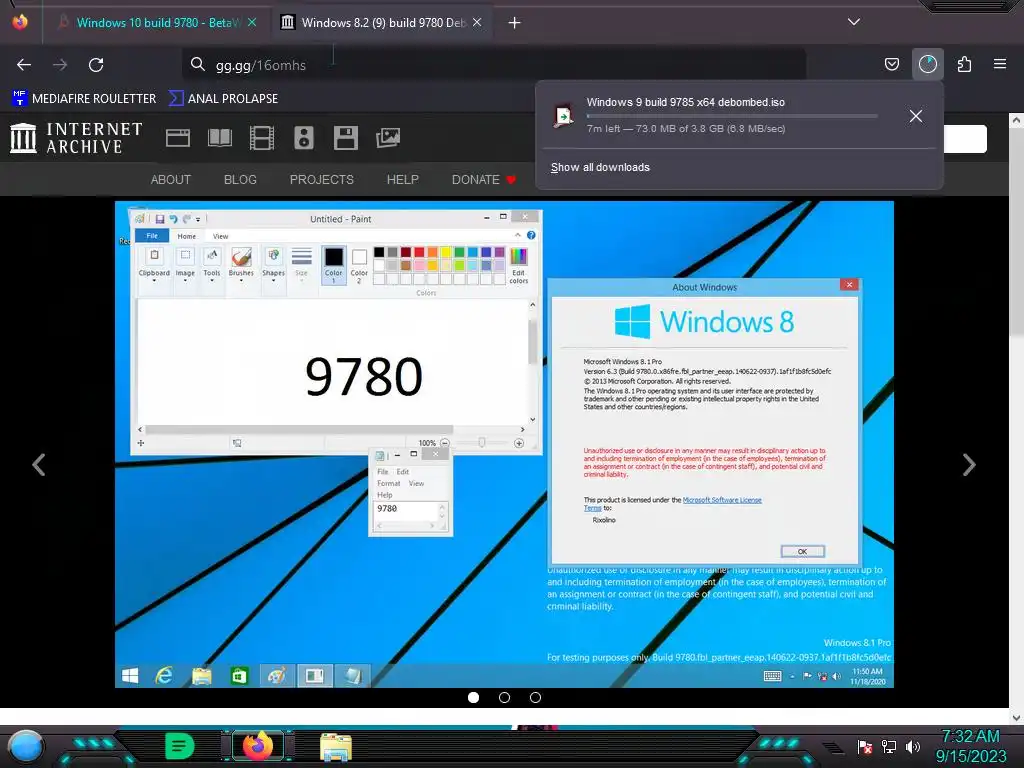Open the Web archive icon
The height and width of the screenshot is (768, 1024).
(x=178, y=138)
